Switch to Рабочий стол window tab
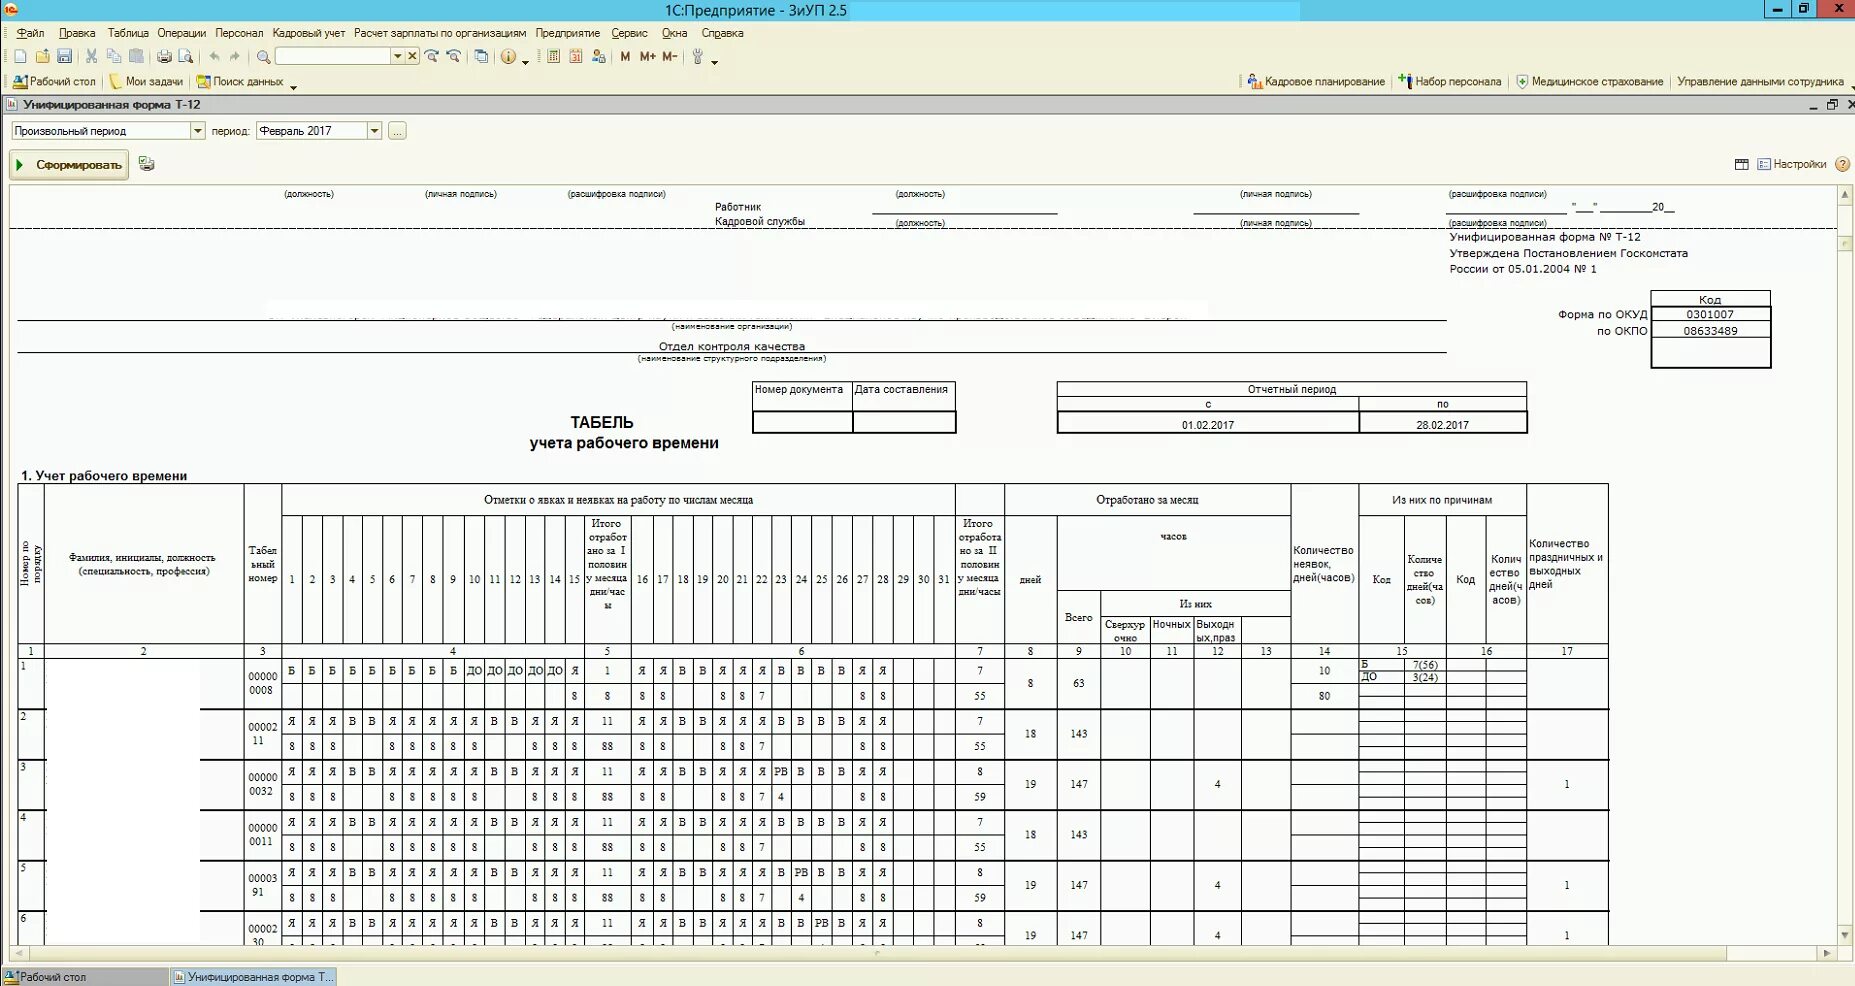Screen dimensions: 1855x986 click(85, 977)
